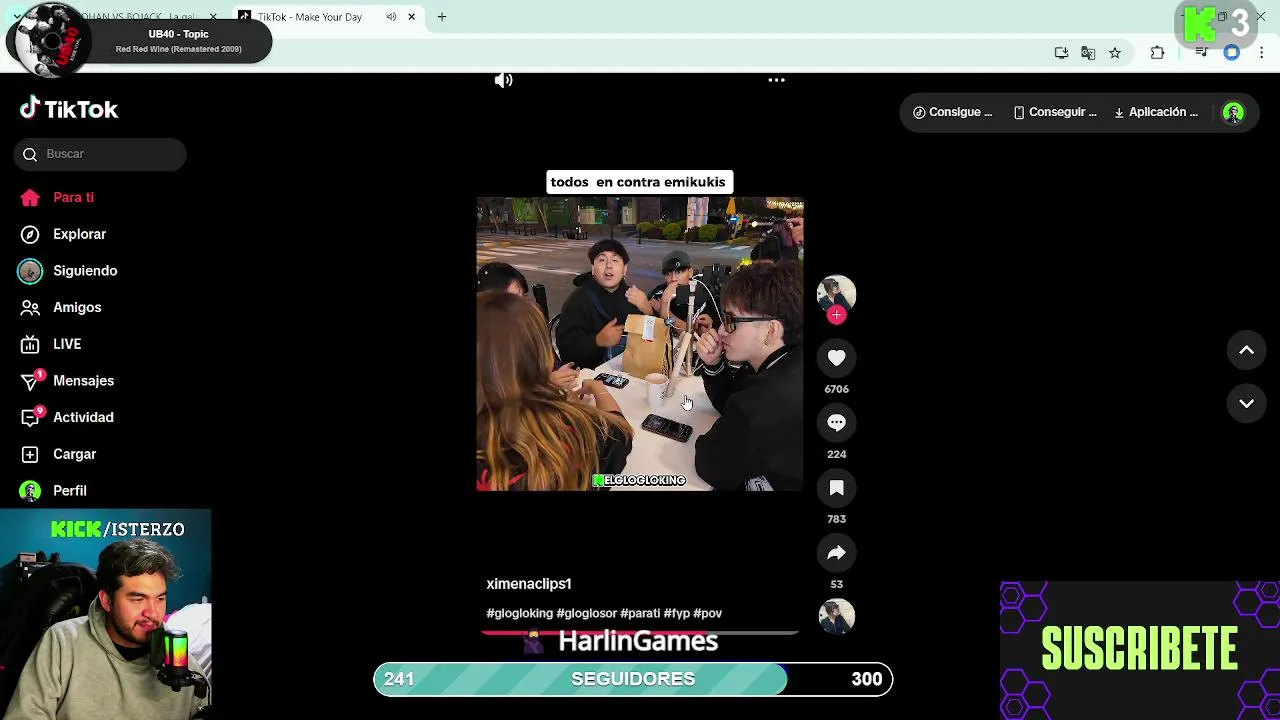Screen dimensions: 1280x720
Task: Click the Siguiendo avatar icon in the sidebar
Action: (30, 271)
